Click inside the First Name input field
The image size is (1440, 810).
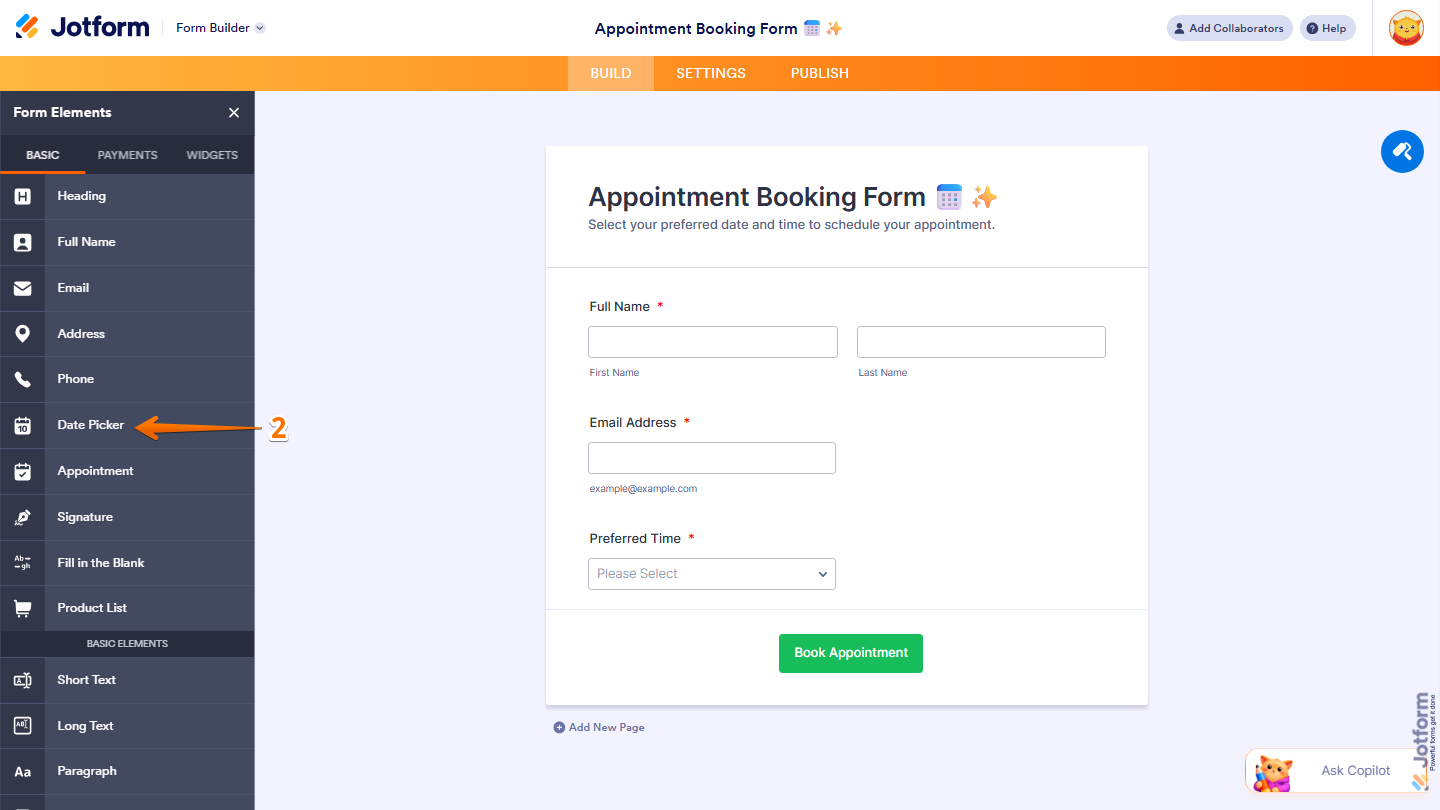712,341
